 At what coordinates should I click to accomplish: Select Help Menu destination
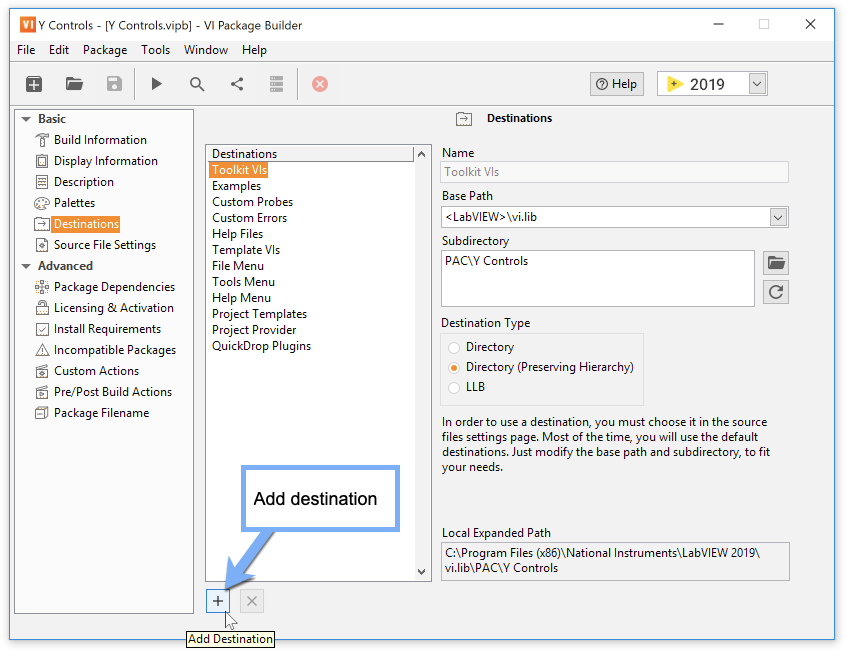pyautogui.click(x=241, y=298)
